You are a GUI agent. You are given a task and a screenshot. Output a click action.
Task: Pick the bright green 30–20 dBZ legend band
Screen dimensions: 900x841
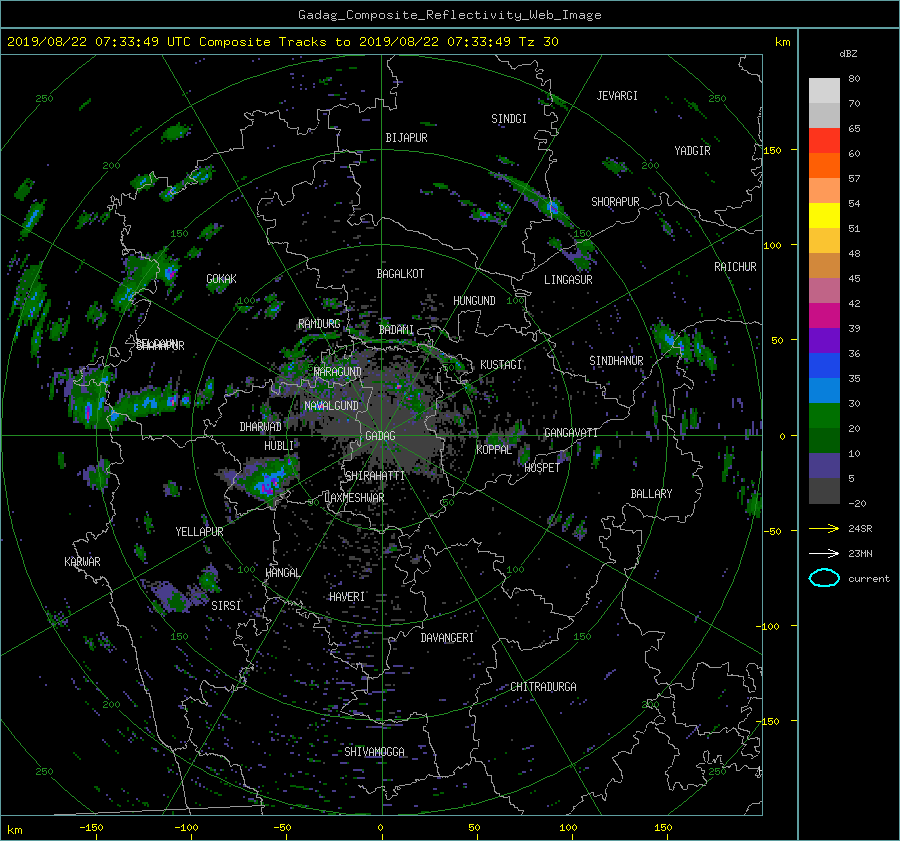(824, 415)
